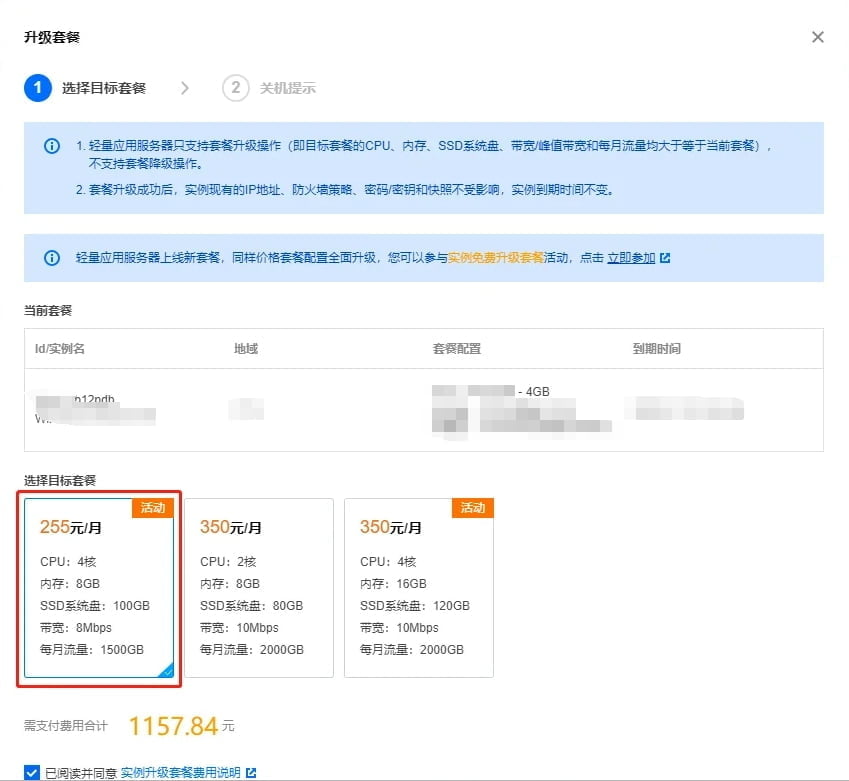The height and width of the screenshot is (781, 849).
Task: Click the chevron arrow between steps
Action: (185, 88)
